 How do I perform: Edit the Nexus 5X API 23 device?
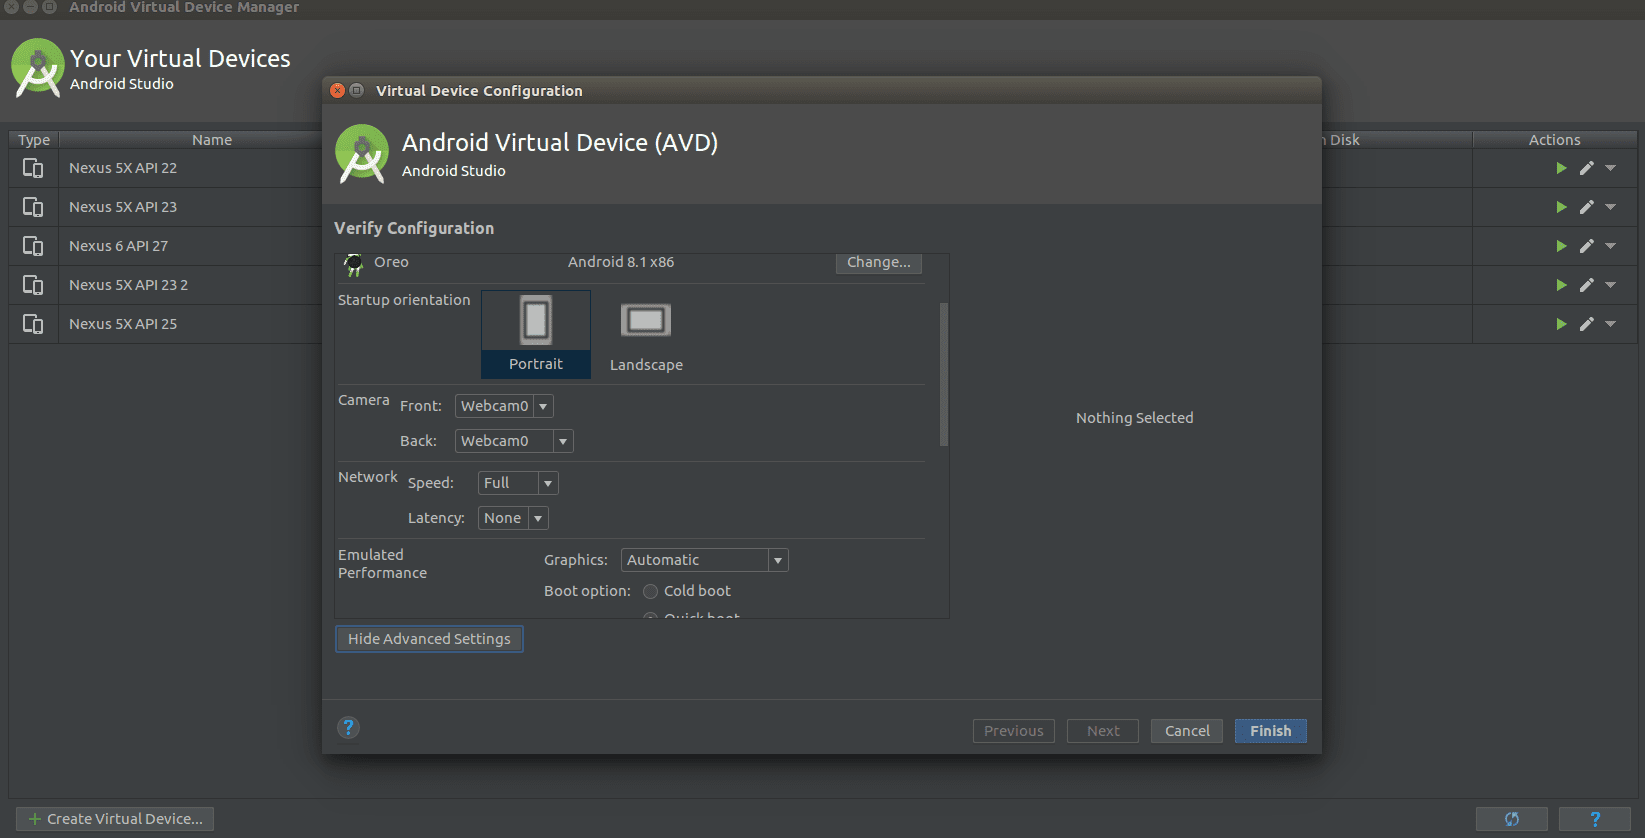click(x=1586, y=207)
